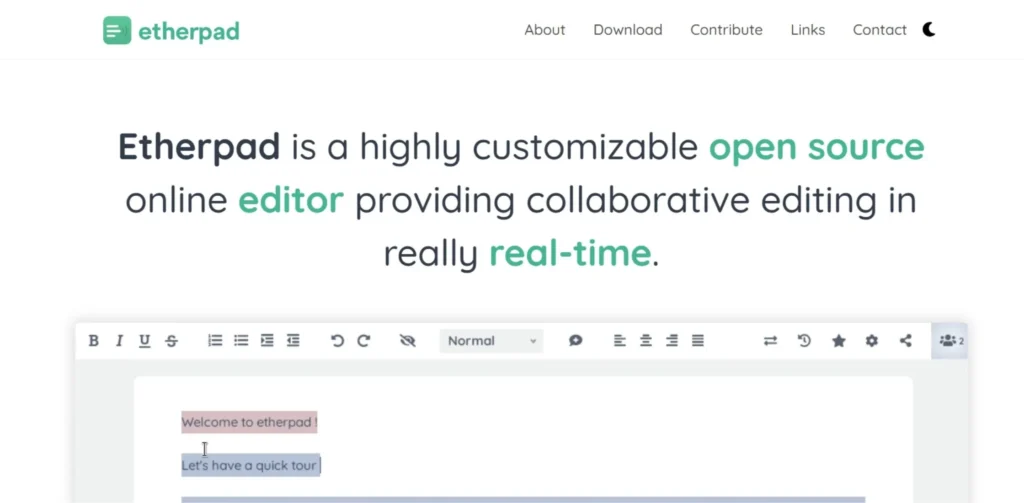Open import/export with arrows icon
The width and height of the screenshot is (1024, 503).
tap(771, 340)
